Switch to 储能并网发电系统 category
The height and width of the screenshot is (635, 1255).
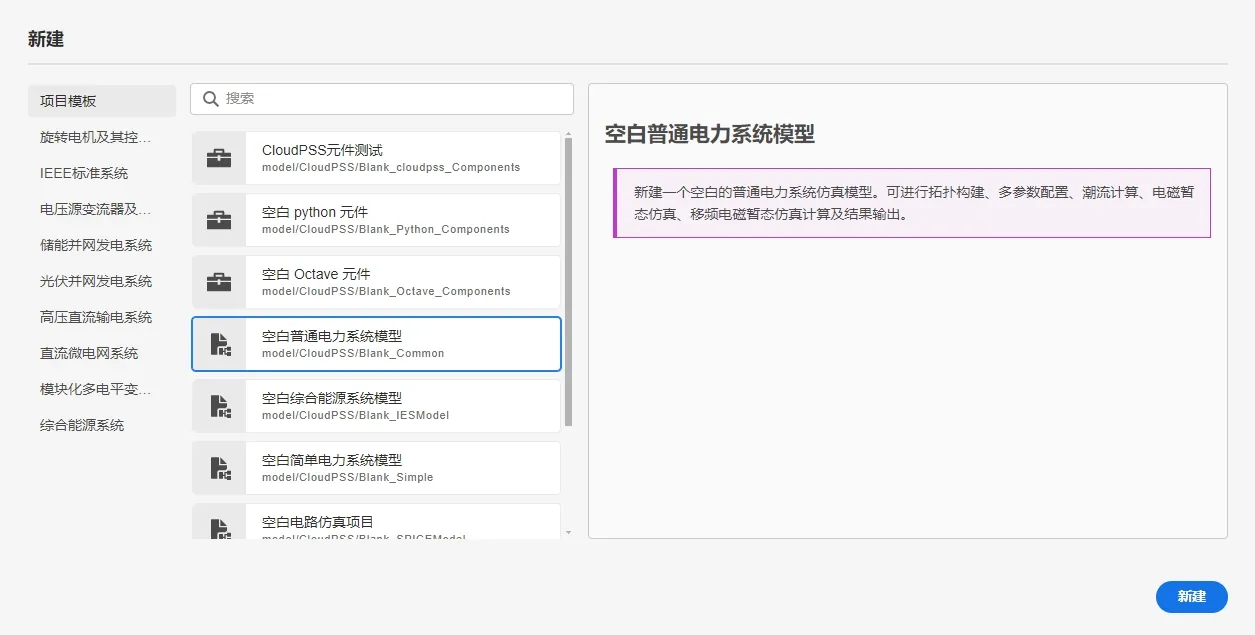(96, 245)
